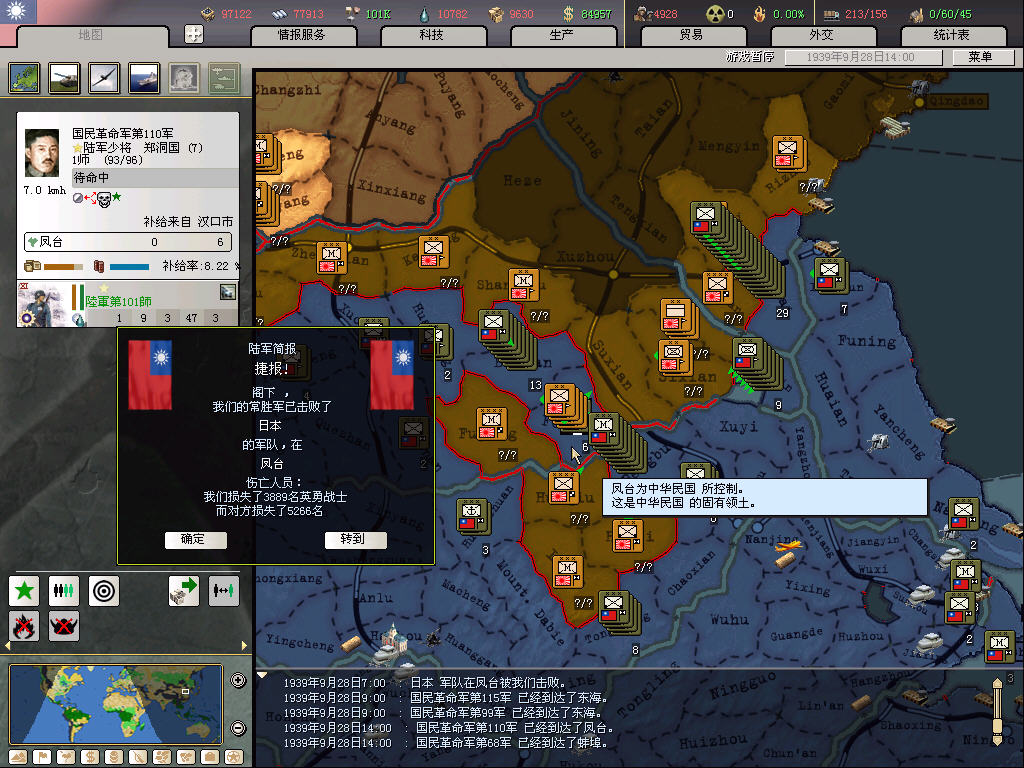Viewport: 1024px width, 768px height.
Task: Click the dissent flame icon beside 0.00%
Action: click(760, 14)
